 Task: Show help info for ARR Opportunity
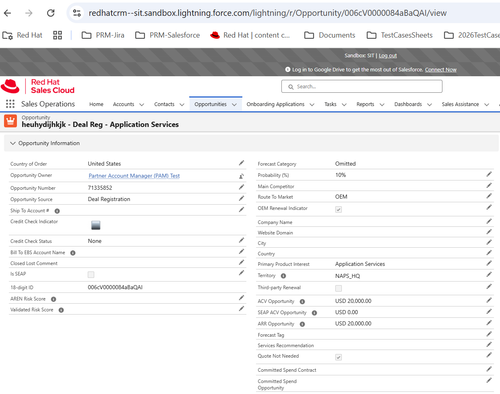302,324
